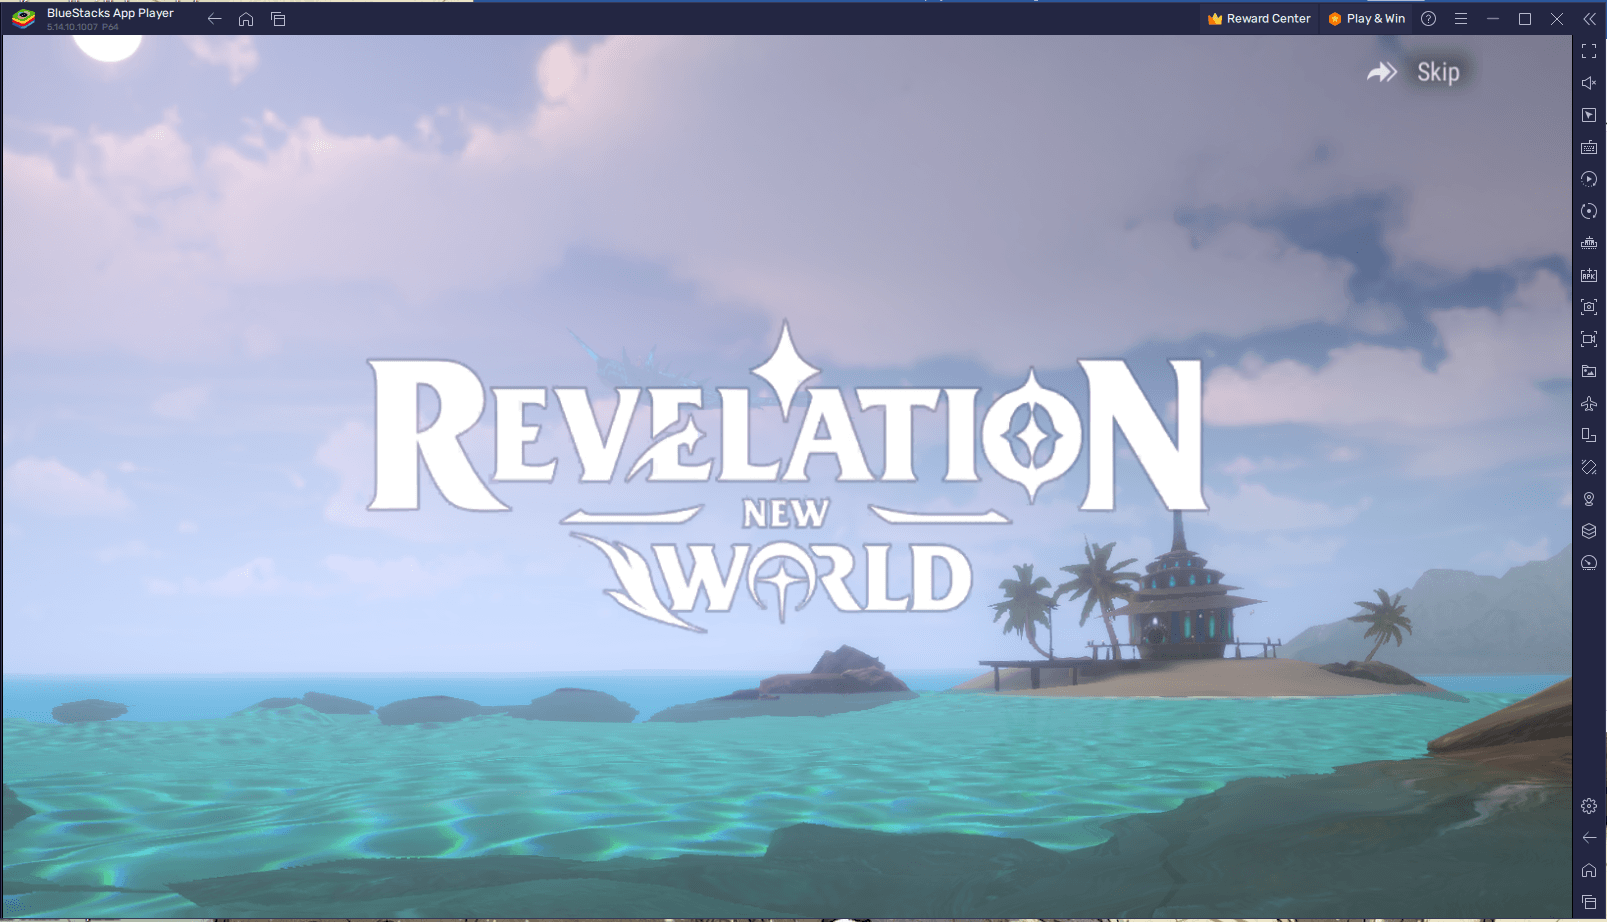
Task: Click the BlueStacks App Player title text
Action: tap(110, 13)
